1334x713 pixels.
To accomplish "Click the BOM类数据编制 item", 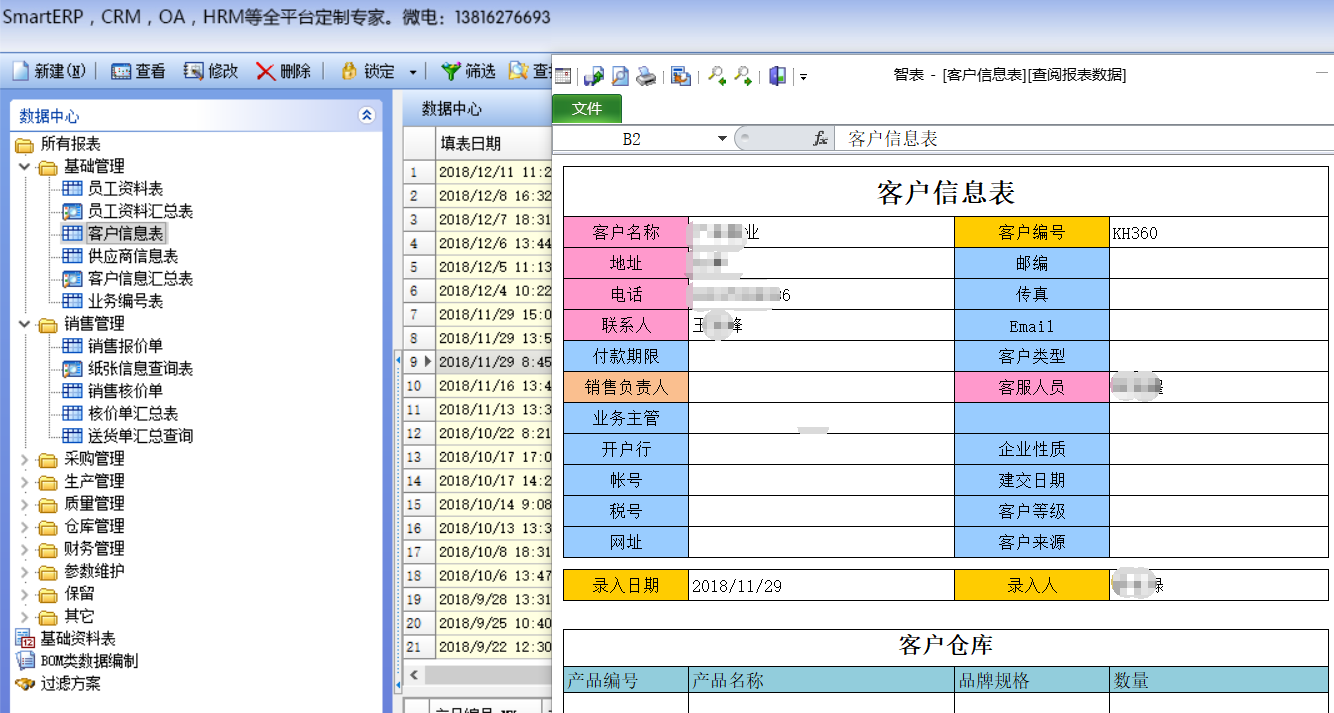I will (77, 661).
